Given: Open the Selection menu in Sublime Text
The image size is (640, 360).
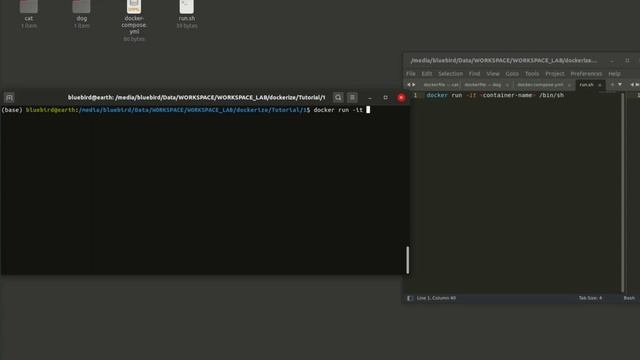Looking at the screenshot, I should tap(451, 74).
